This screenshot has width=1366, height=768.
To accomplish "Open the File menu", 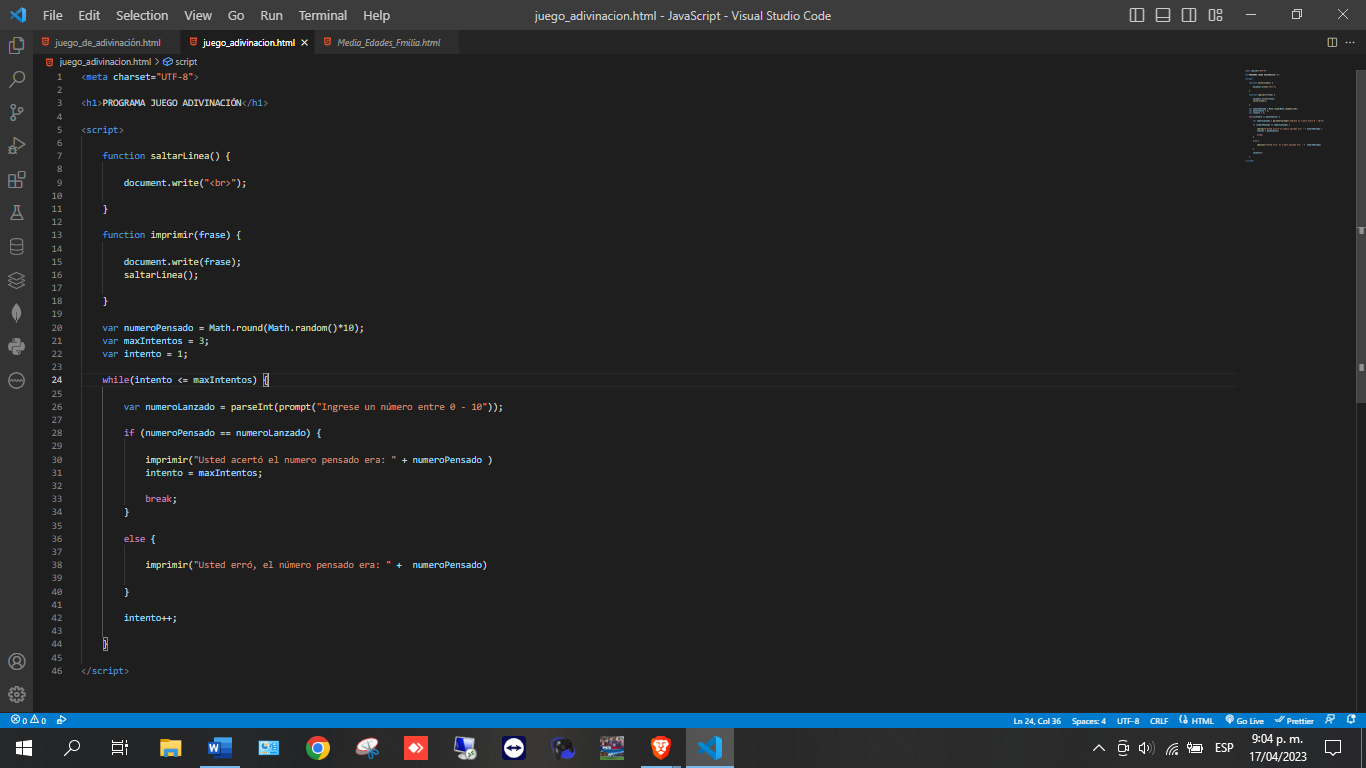I will tap(52, 15).
